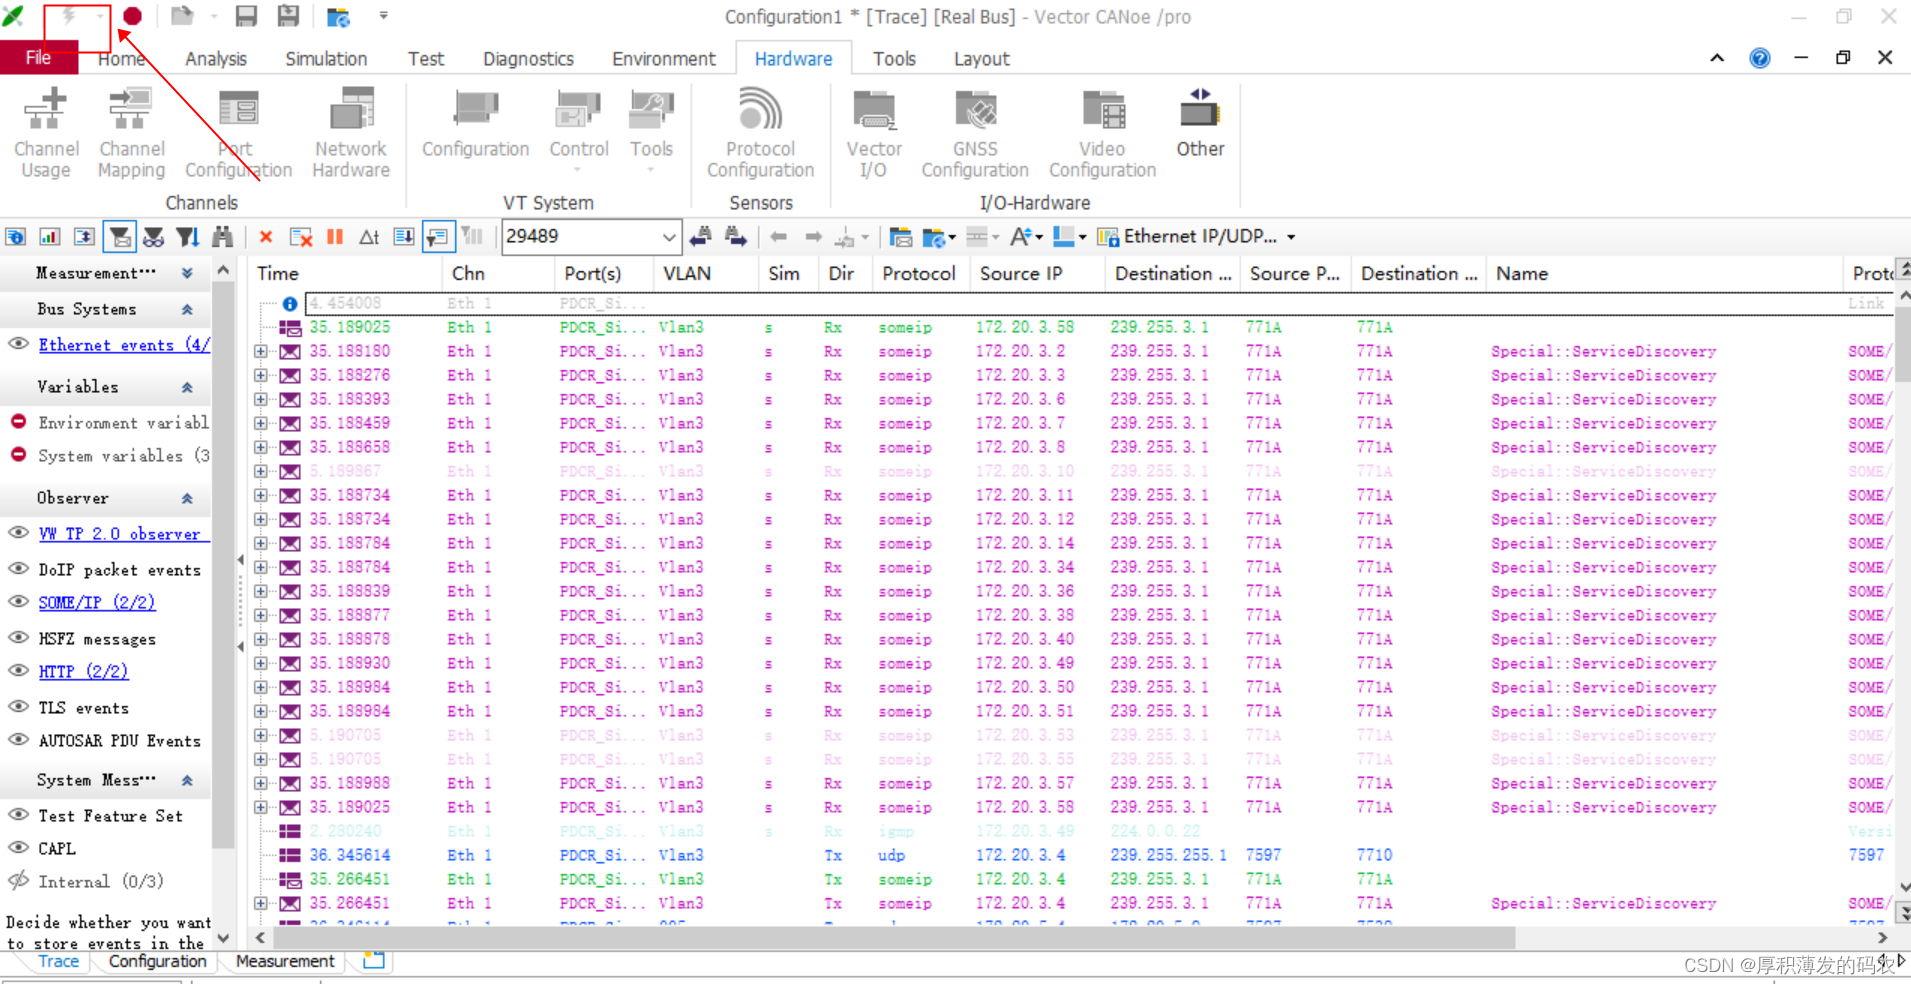Toggle visibility of TLS events
The width and height of the screenshot is (1911, 984).
(x=18, y=707)
